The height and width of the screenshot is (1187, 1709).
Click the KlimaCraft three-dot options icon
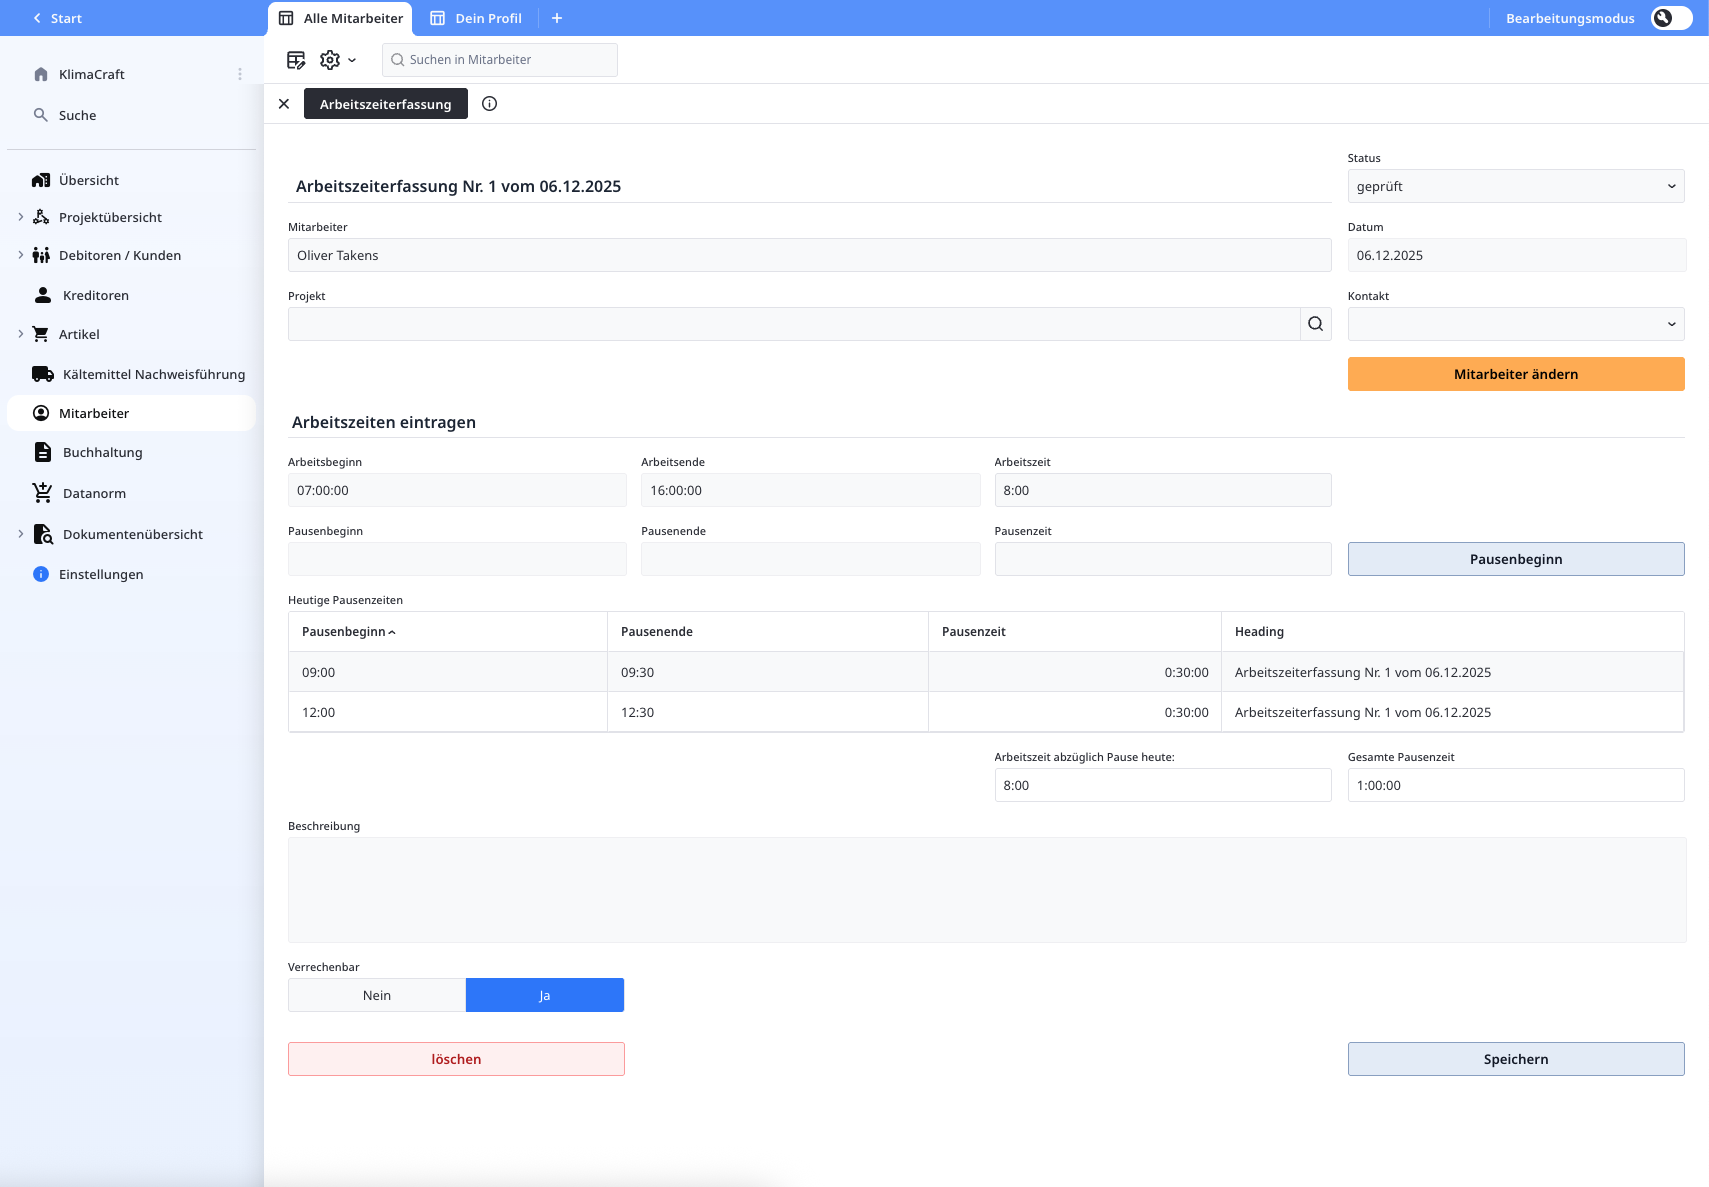tap(240, 74)
